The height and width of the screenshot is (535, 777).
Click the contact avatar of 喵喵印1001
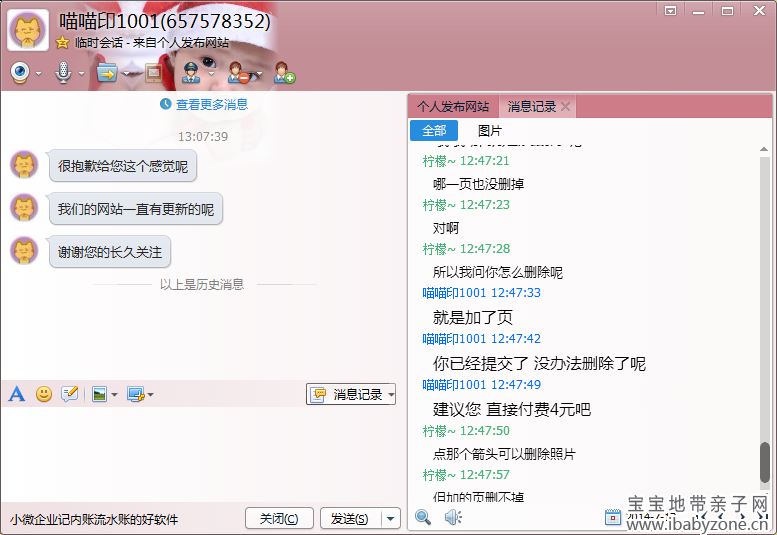[28, 30]
